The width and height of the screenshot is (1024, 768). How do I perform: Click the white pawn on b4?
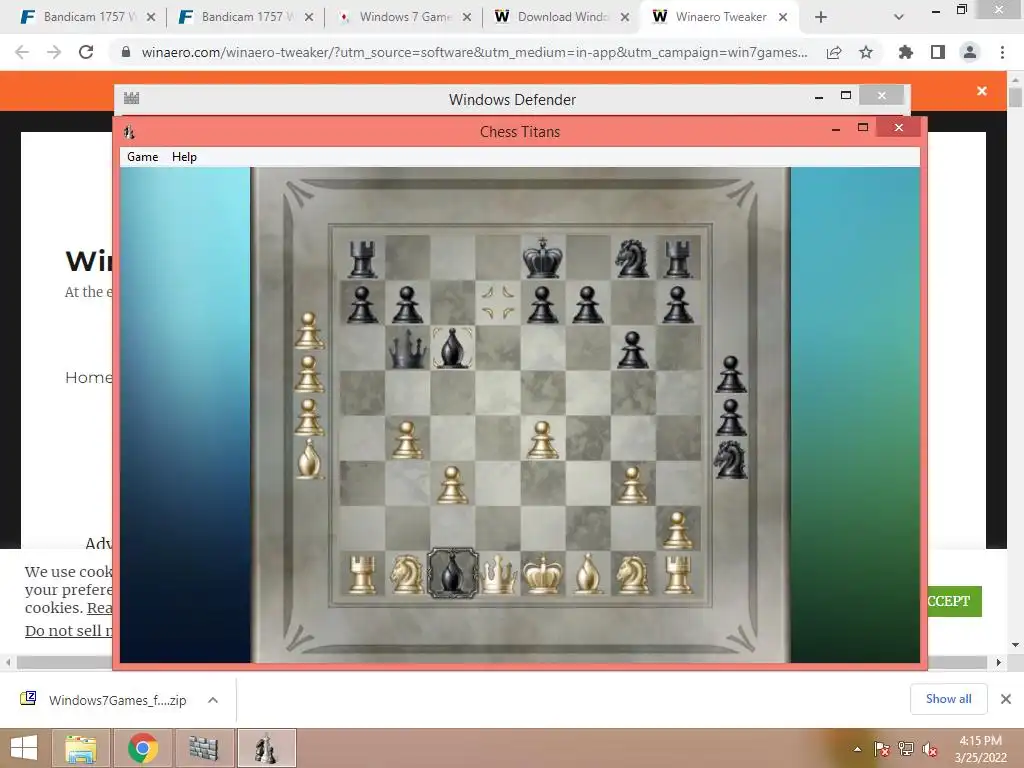[408, 440]
